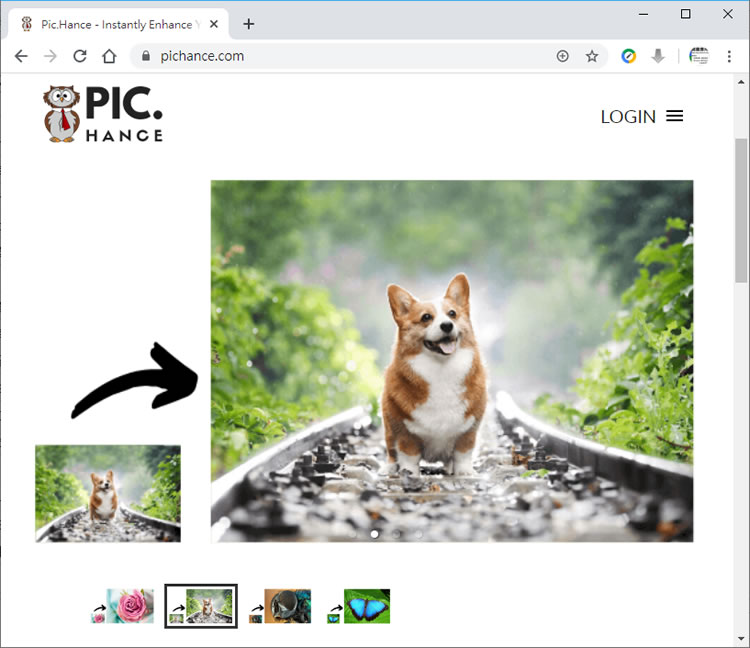
Task: Minimize the browser window
Action: pyautogui.click(x=643, y=14)
